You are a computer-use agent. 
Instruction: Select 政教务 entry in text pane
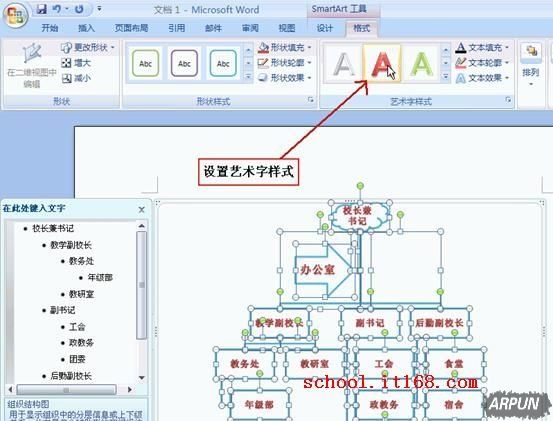81,343
